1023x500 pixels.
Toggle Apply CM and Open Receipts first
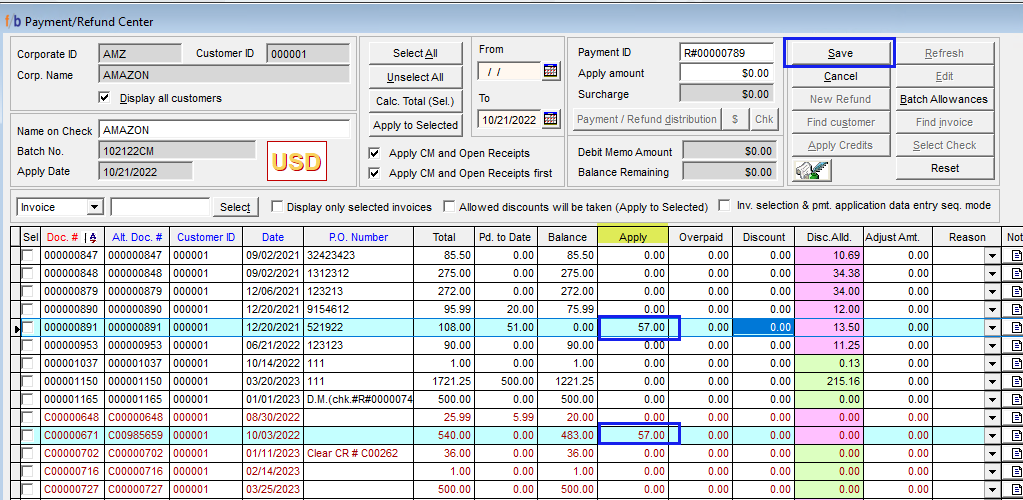coord(374,173)
